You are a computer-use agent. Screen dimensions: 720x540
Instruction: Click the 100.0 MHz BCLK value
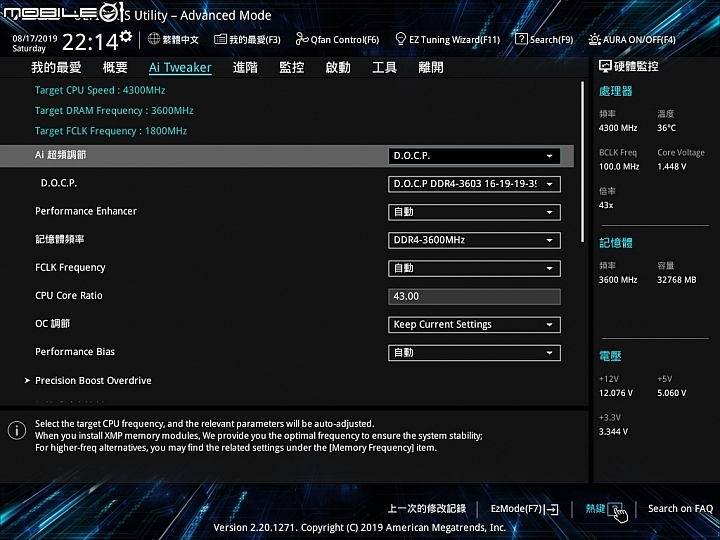pyautogui.click(x=619, y=167)
